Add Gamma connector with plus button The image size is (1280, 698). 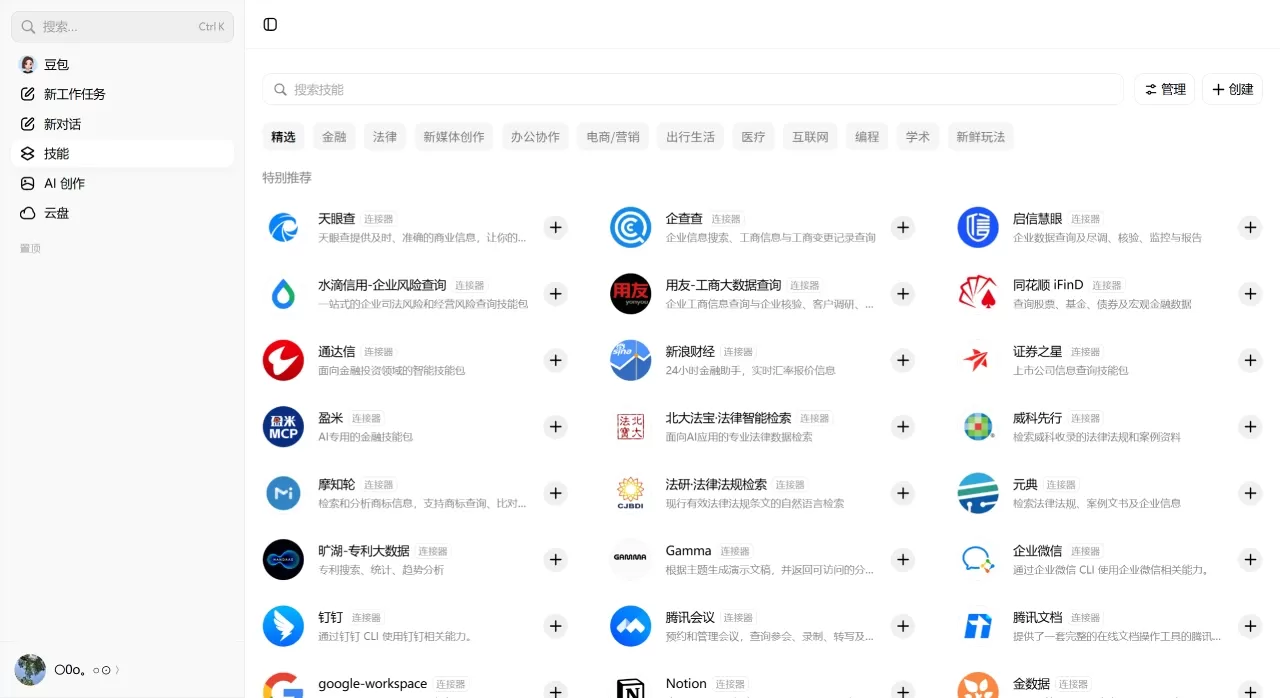click(903, 560)
